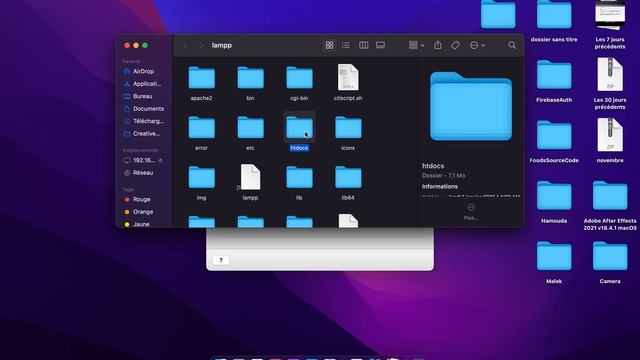Switch Finder to icon view

point(329,45)
